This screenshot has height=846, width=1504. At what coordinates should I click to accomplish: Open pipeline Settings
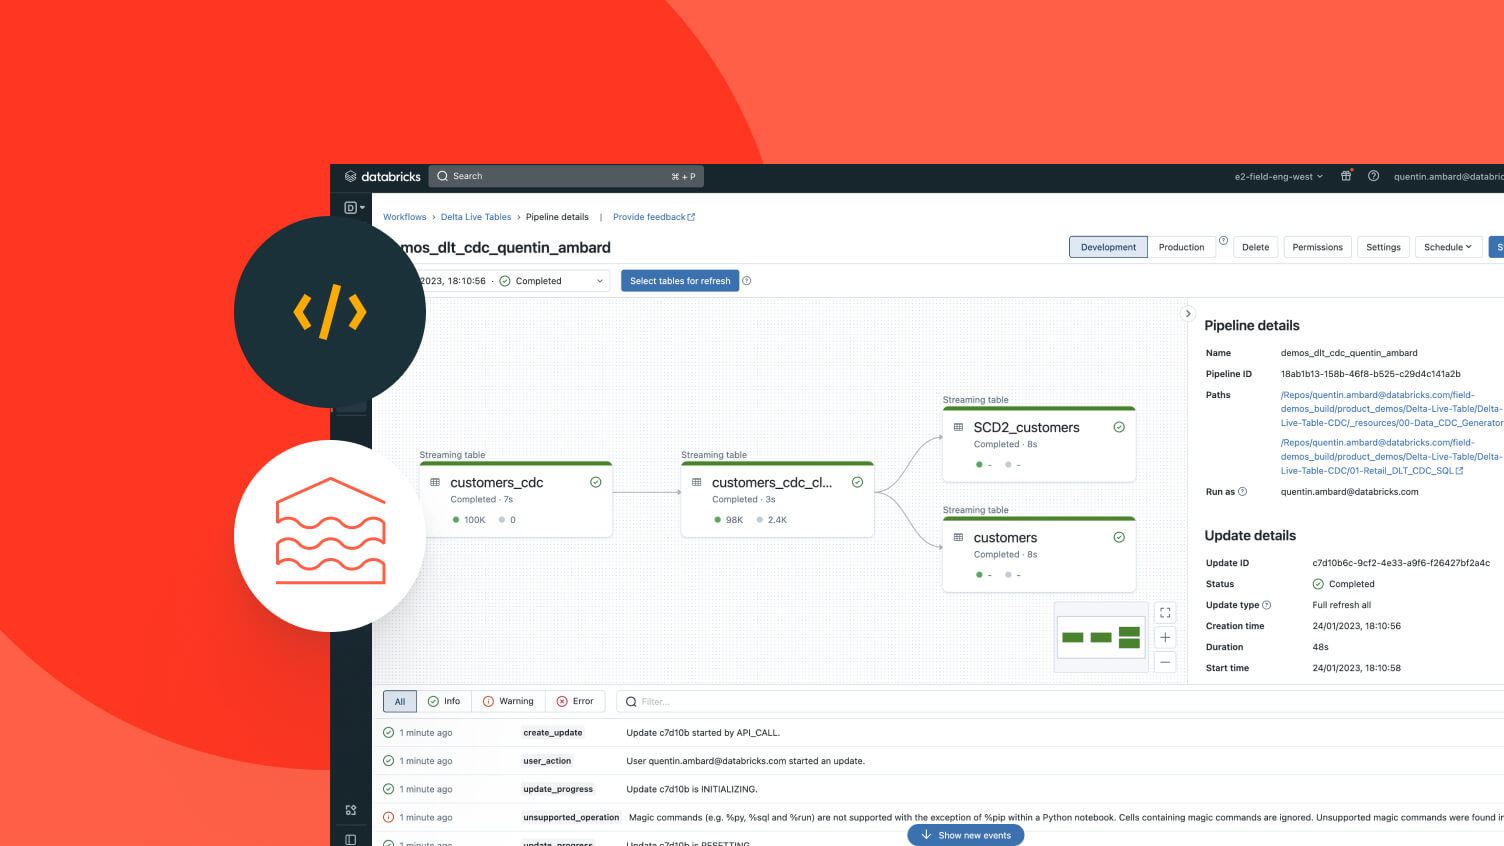1383,247
